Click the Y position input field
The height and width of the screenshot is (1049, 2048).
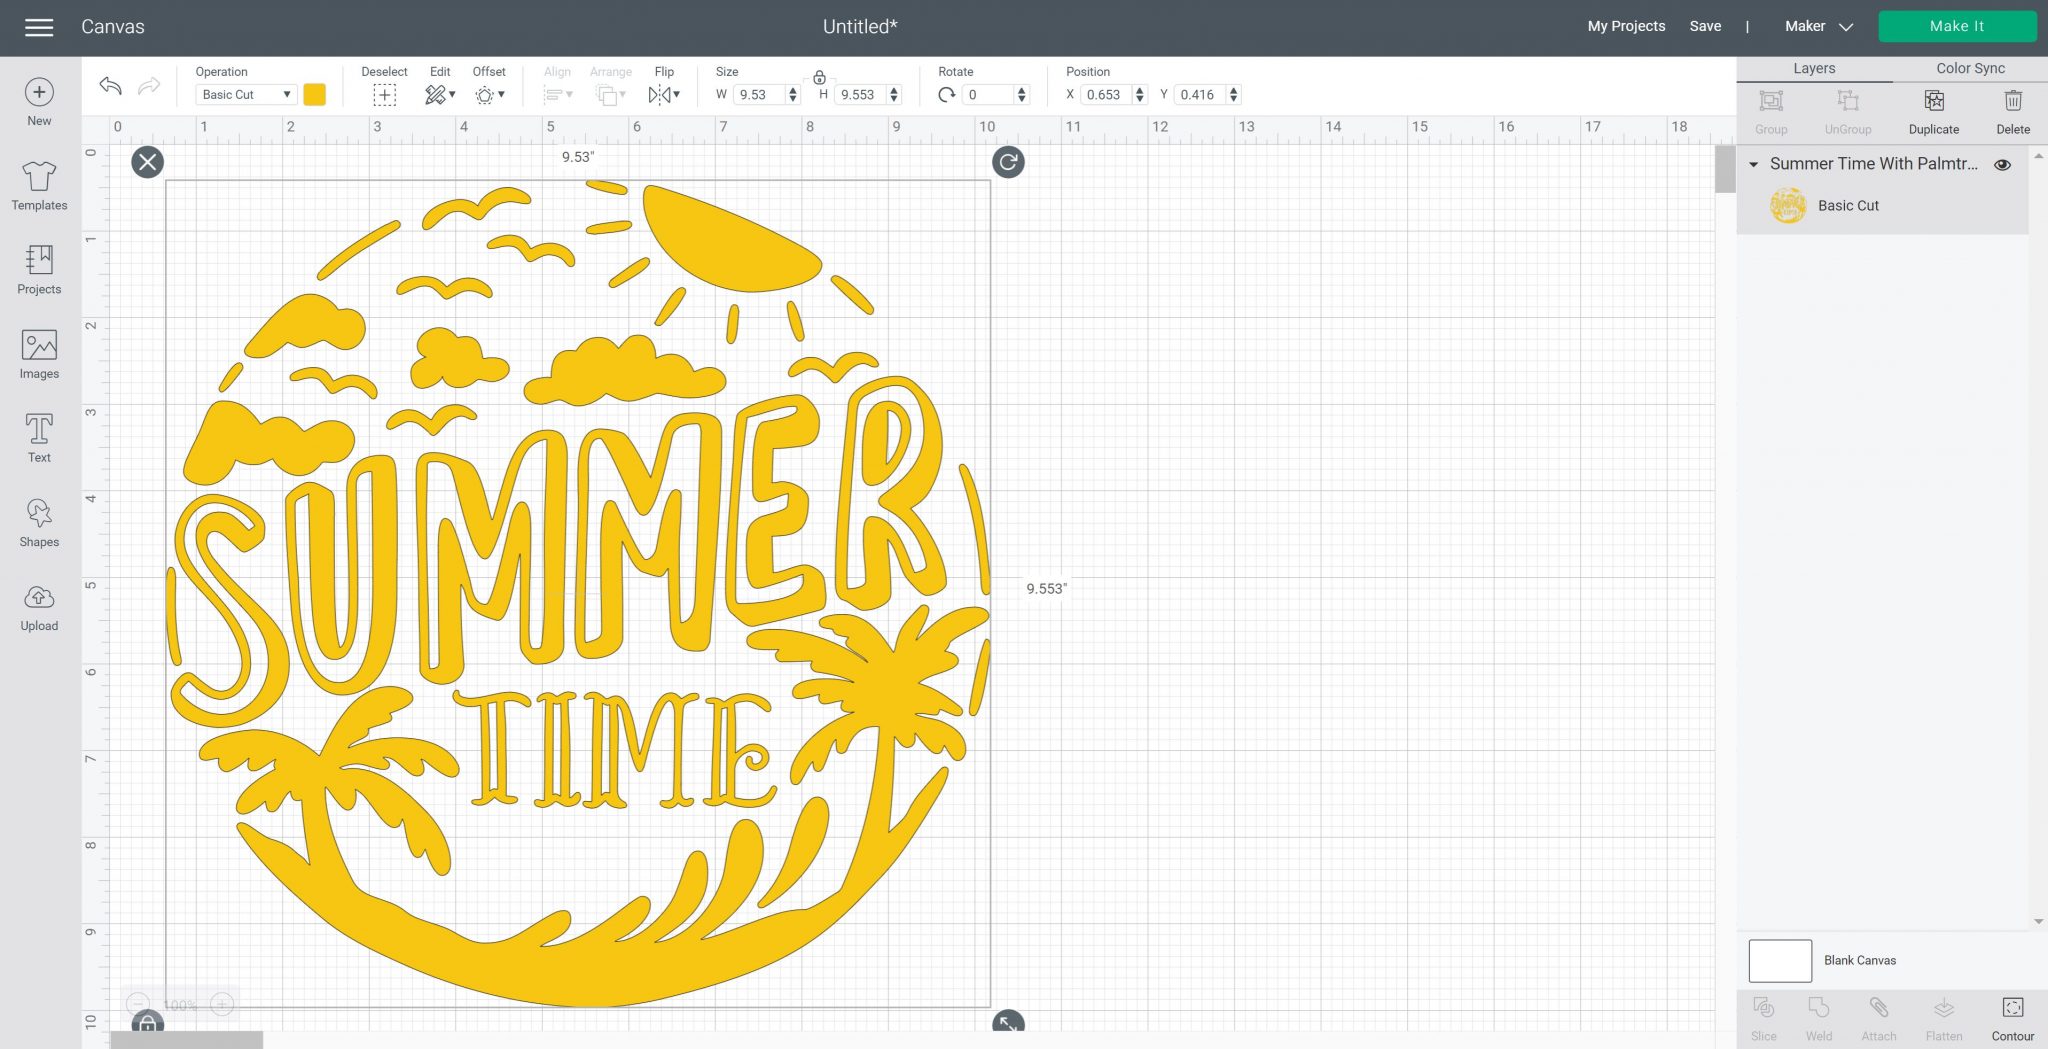coord(1201,95)
